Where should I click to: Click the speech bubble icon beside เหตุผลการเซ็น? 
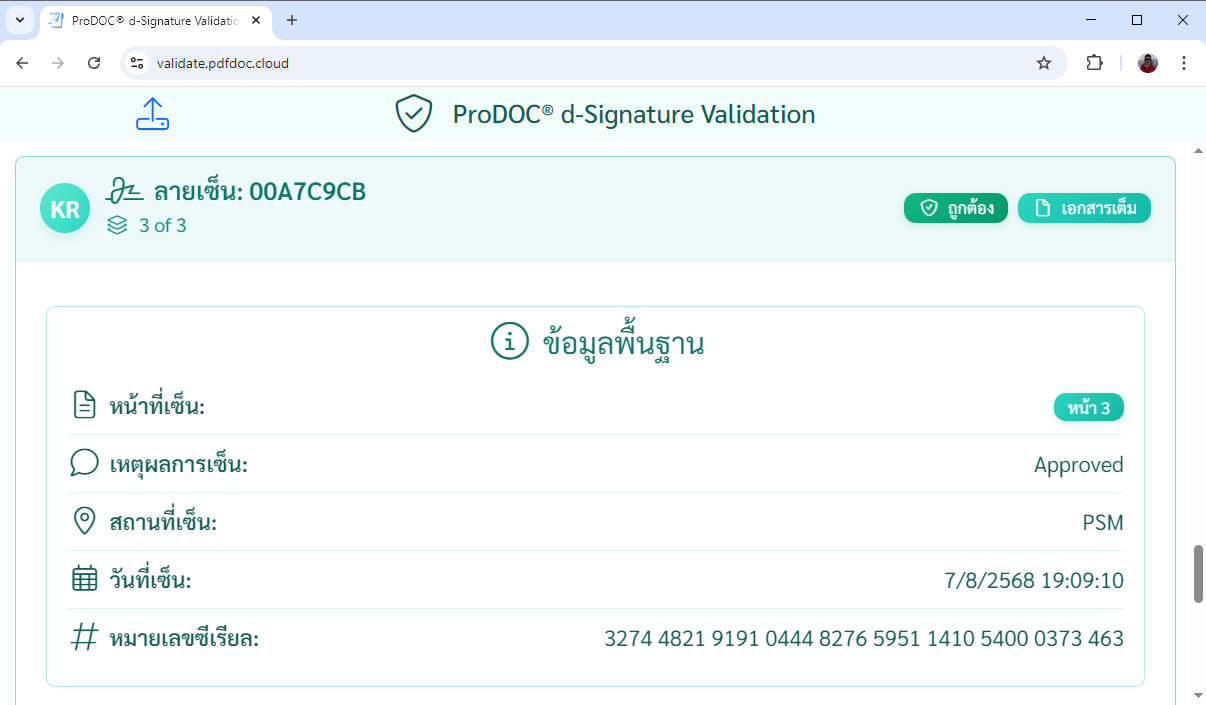pos(85,463)
